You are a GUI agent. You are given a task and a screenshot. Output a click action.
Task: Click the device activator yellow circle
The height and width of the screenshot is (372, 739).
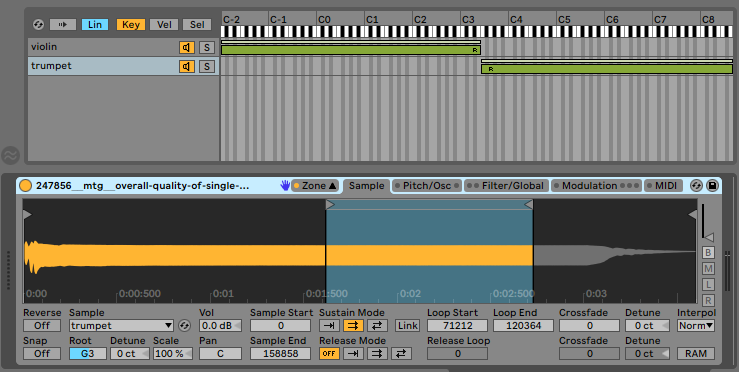click(25, 186)
